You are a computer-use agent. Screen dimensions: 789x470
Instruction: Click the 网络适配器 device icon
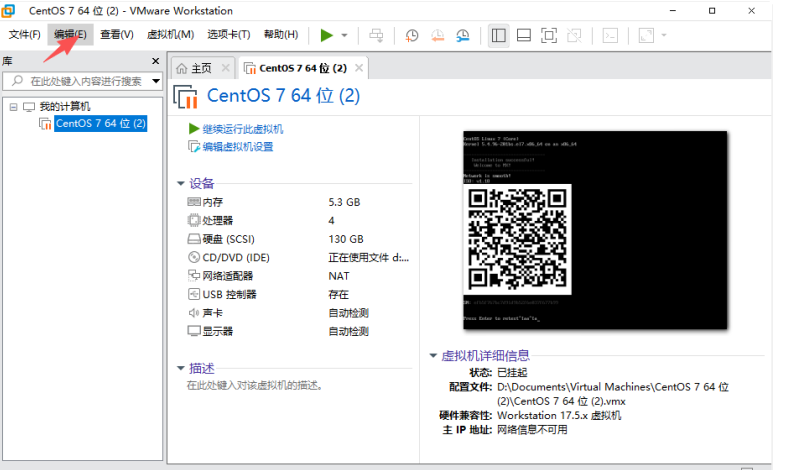(194, 276)
